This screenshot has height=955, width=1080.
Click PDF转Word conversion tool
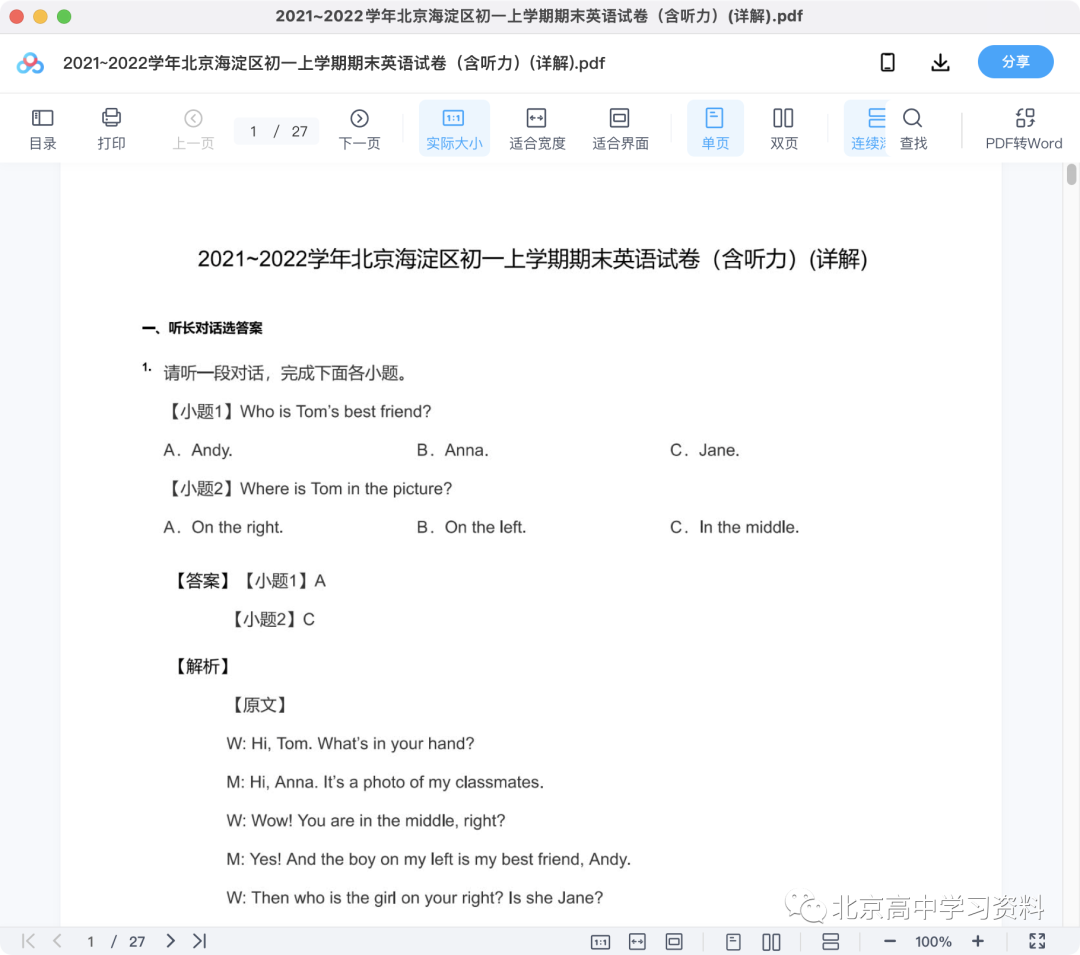[1024, 129]
